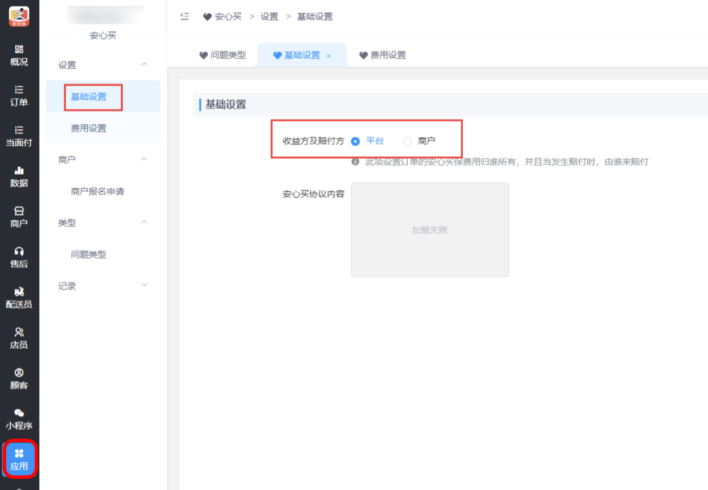Click the app logo at top left

pos(19,16)
